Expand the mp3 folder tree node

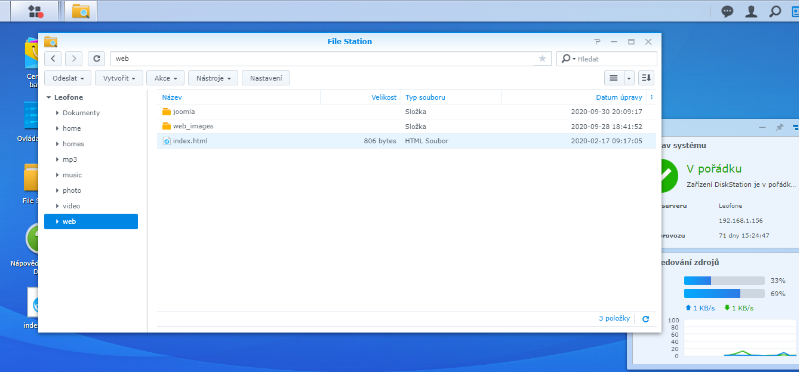[57, 160]
